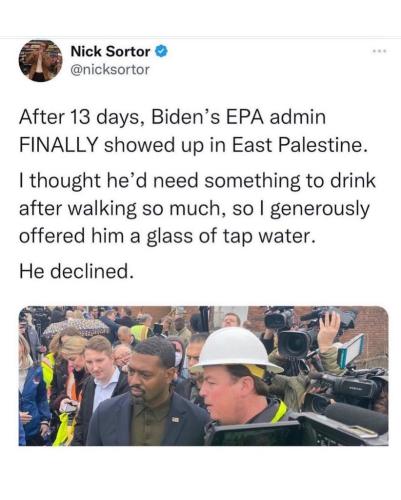Screen dimensions: 401x500
Task: Visit the @nicksortor handle link
Action: [110, 70]
